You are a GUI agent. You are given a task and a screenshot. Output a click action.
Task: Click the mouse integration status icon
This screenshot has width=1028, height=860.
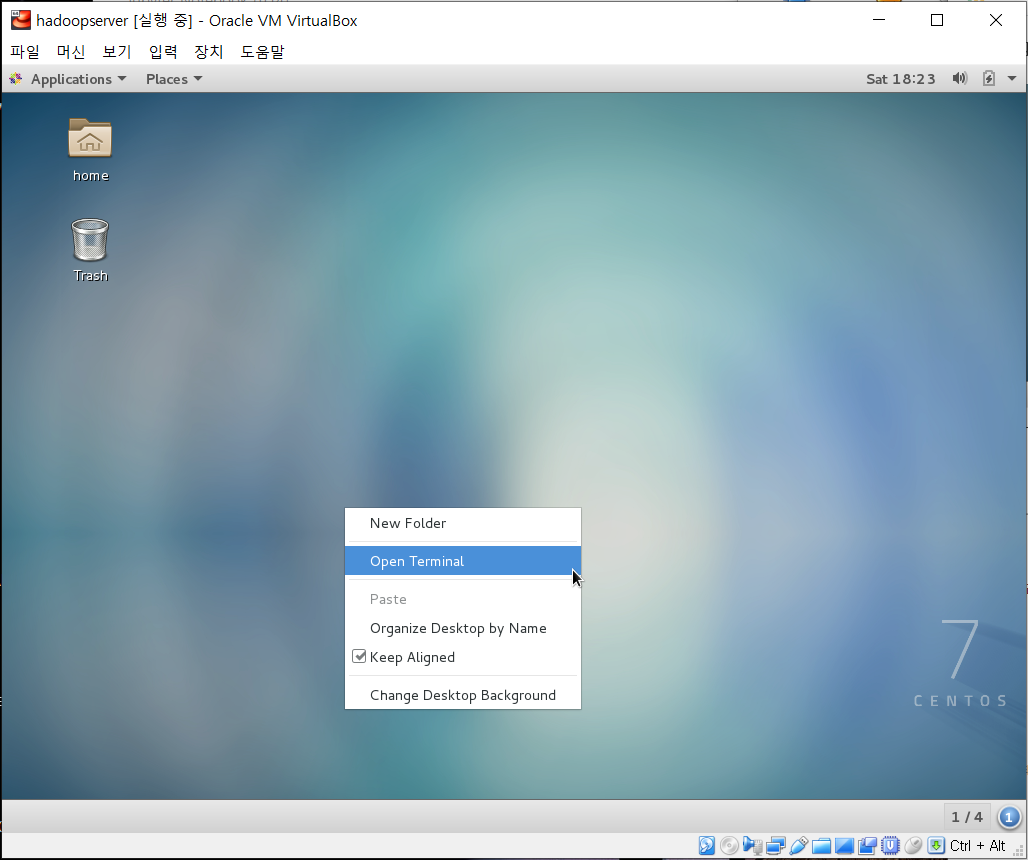tap(913, 846)
